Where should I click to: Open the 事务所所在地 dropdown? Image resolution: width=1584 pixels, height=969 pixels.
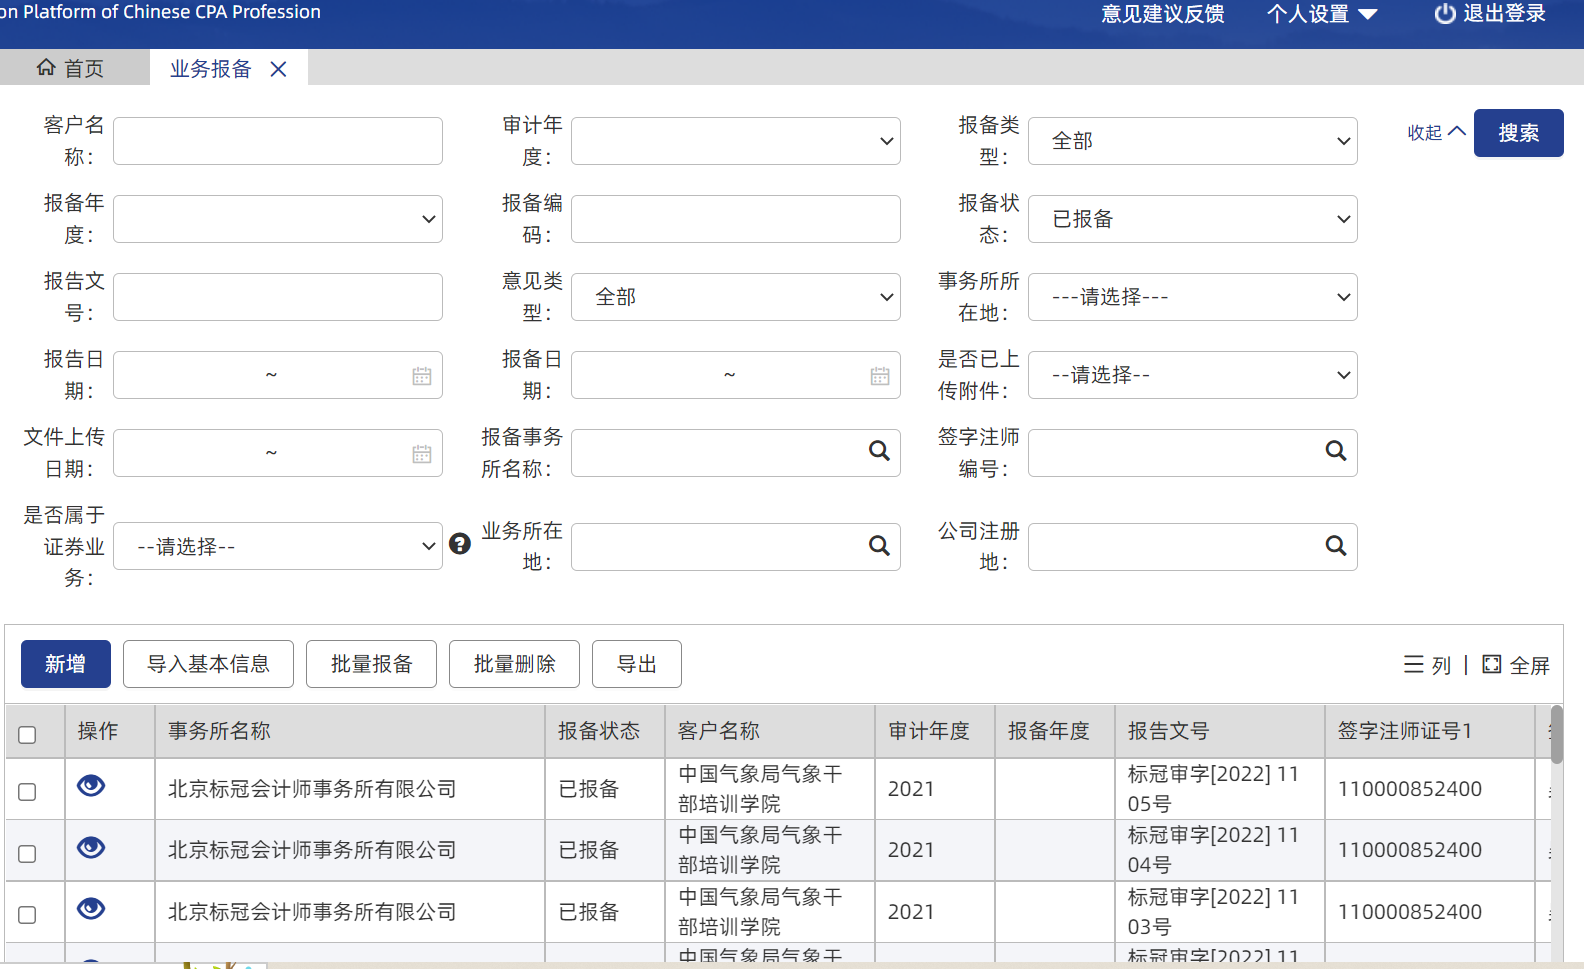pyautogui.click(x=1192, y=297)
